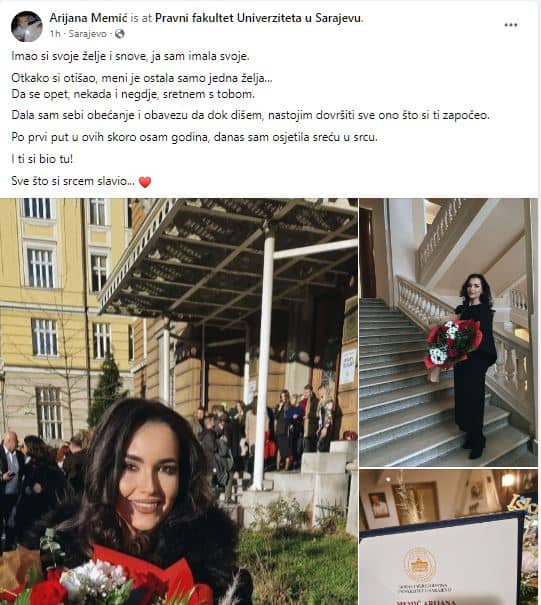Click the red and white bouquet on stairs
Image resolution: width=541 pixels, height=605 pixels.
pyautogui.click(x=452, y=344)
